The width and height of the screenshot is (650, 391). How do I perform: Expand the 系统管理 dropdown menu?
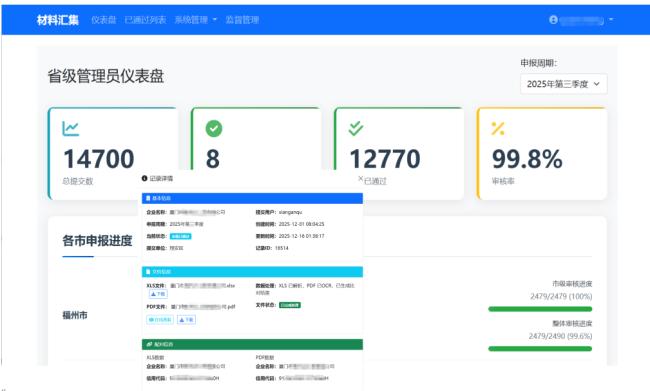click(x=196, y=20)
